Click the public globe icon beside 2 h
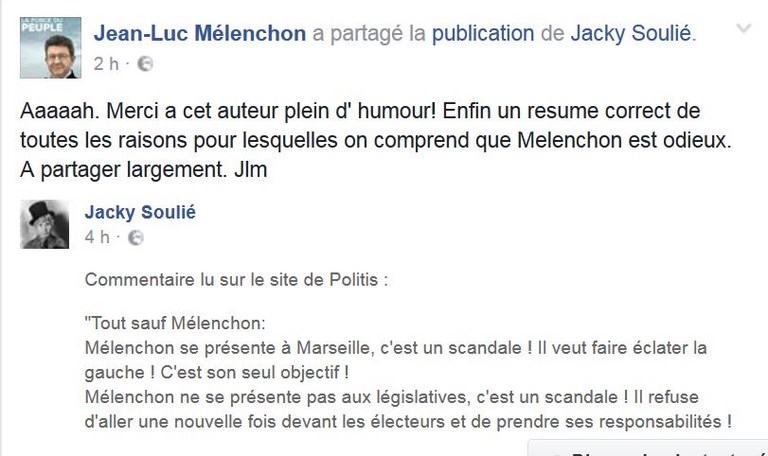 (x=145, y=64)
